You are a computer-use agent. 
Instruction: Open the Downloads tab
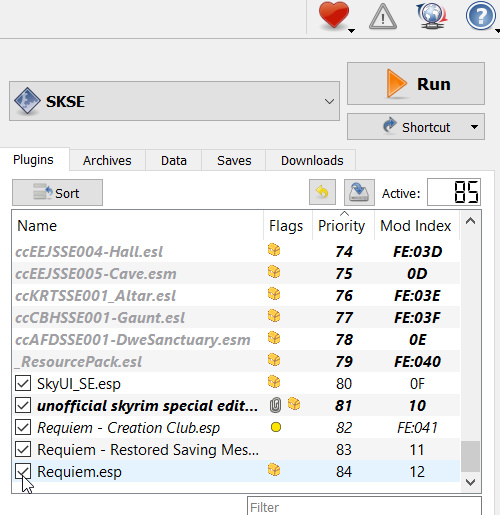[312, 160]
